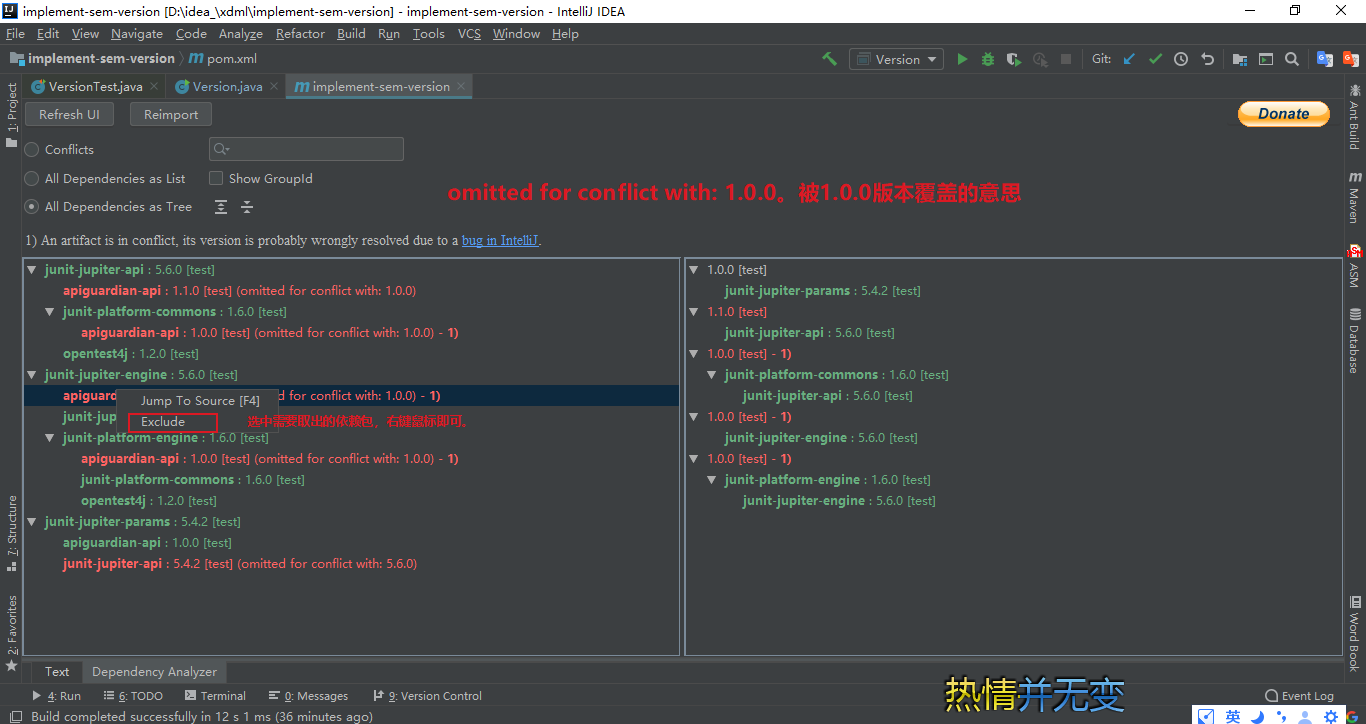Close the implement-sem-version editor tab

[461, 87]
